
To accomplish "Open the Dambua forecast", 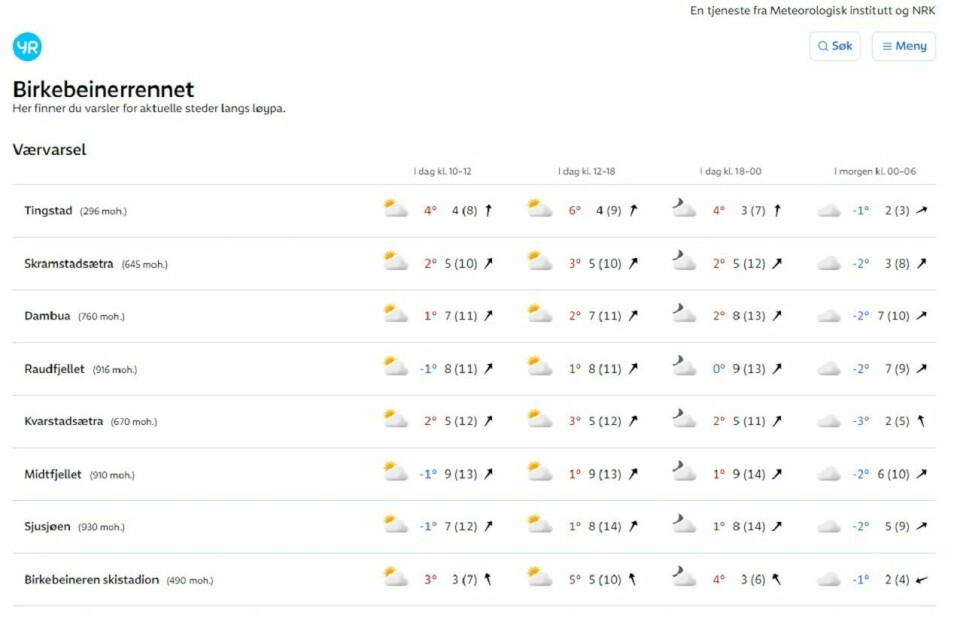I will click(x=48, y=316).
